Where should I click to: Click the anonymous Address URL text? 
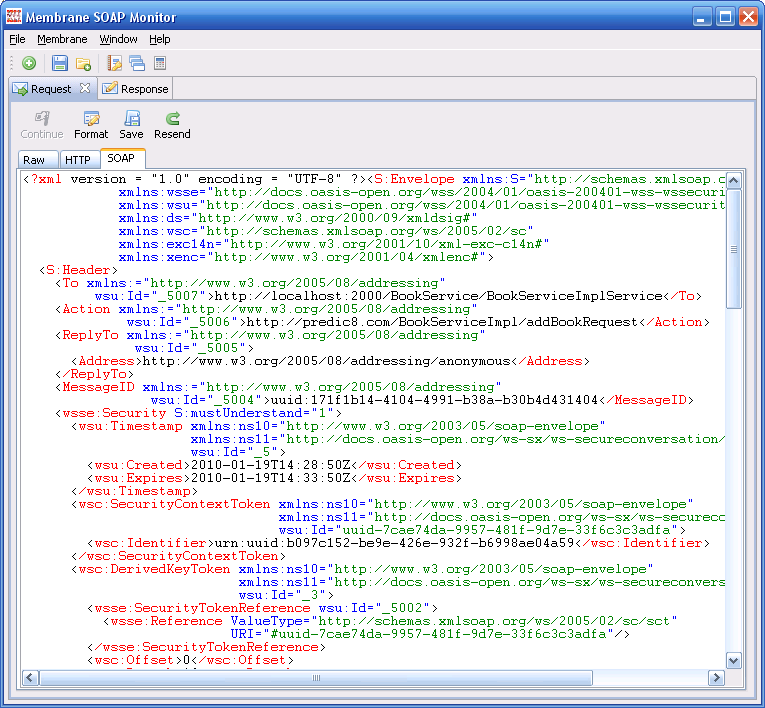coord(326,361)
